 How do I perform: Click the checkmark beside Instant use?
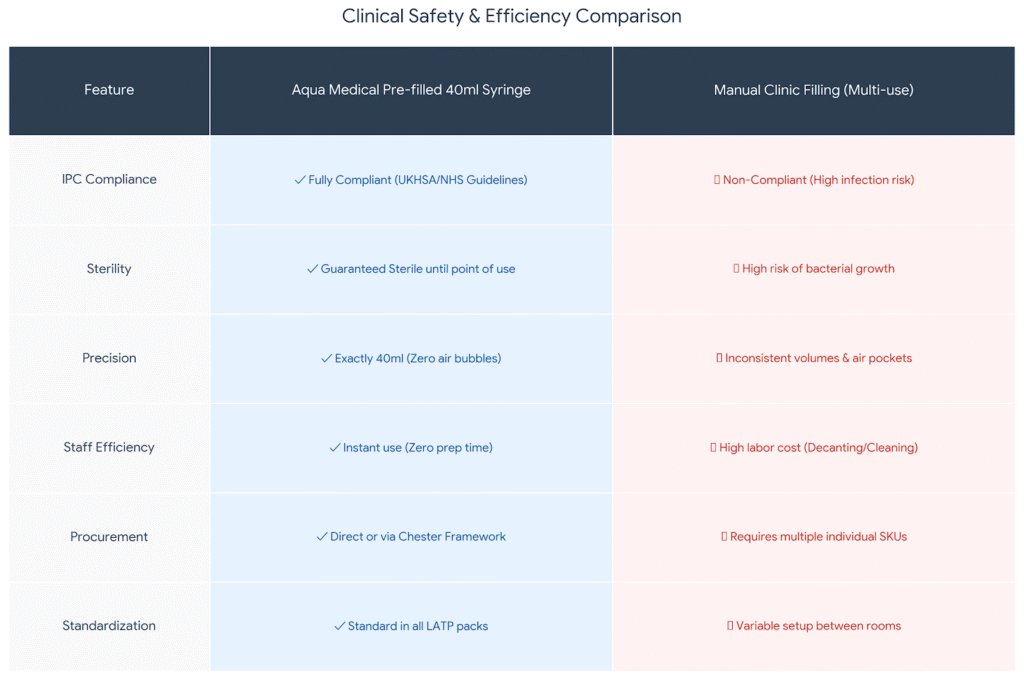point(335,448)
